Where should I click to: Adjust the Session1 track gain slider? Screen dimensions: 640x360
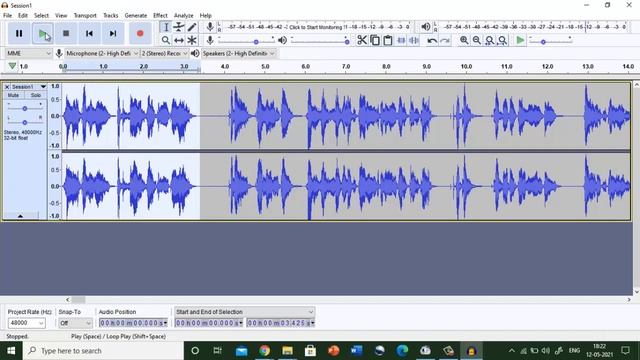coord(24,108)
